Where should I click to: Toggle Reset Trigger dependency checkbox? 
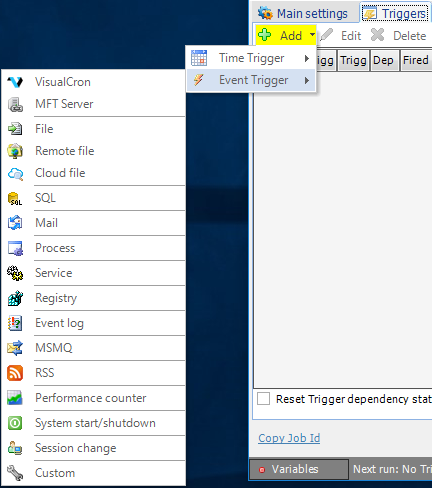point(263,398)
